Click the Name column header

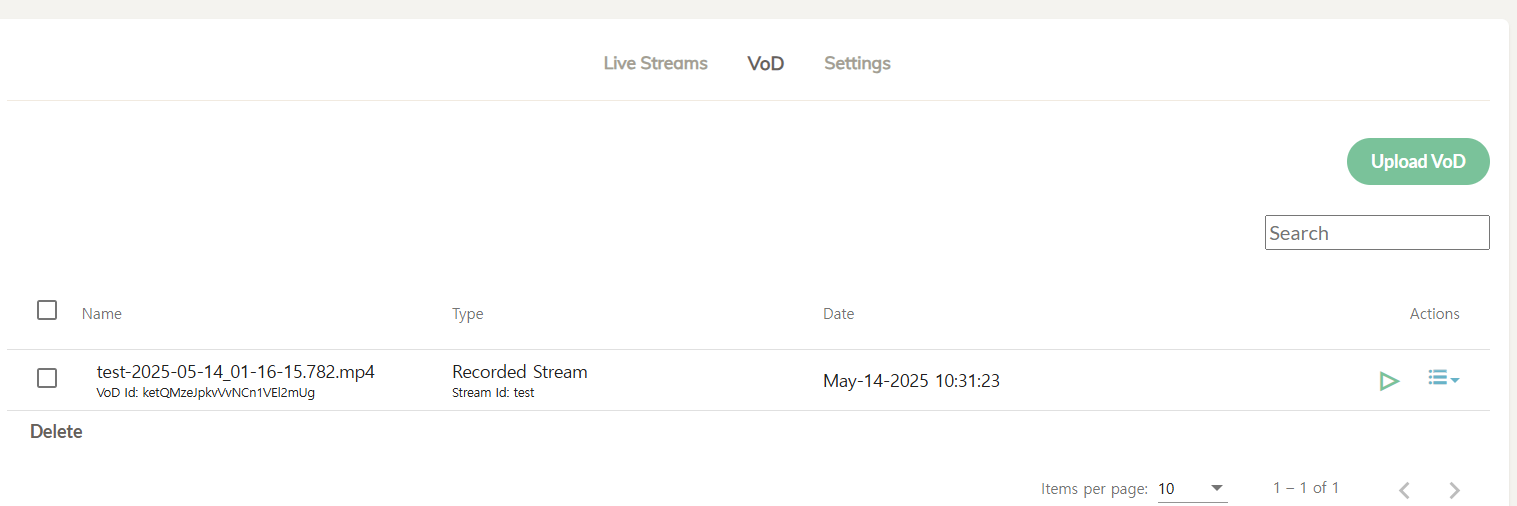[102, 314]
